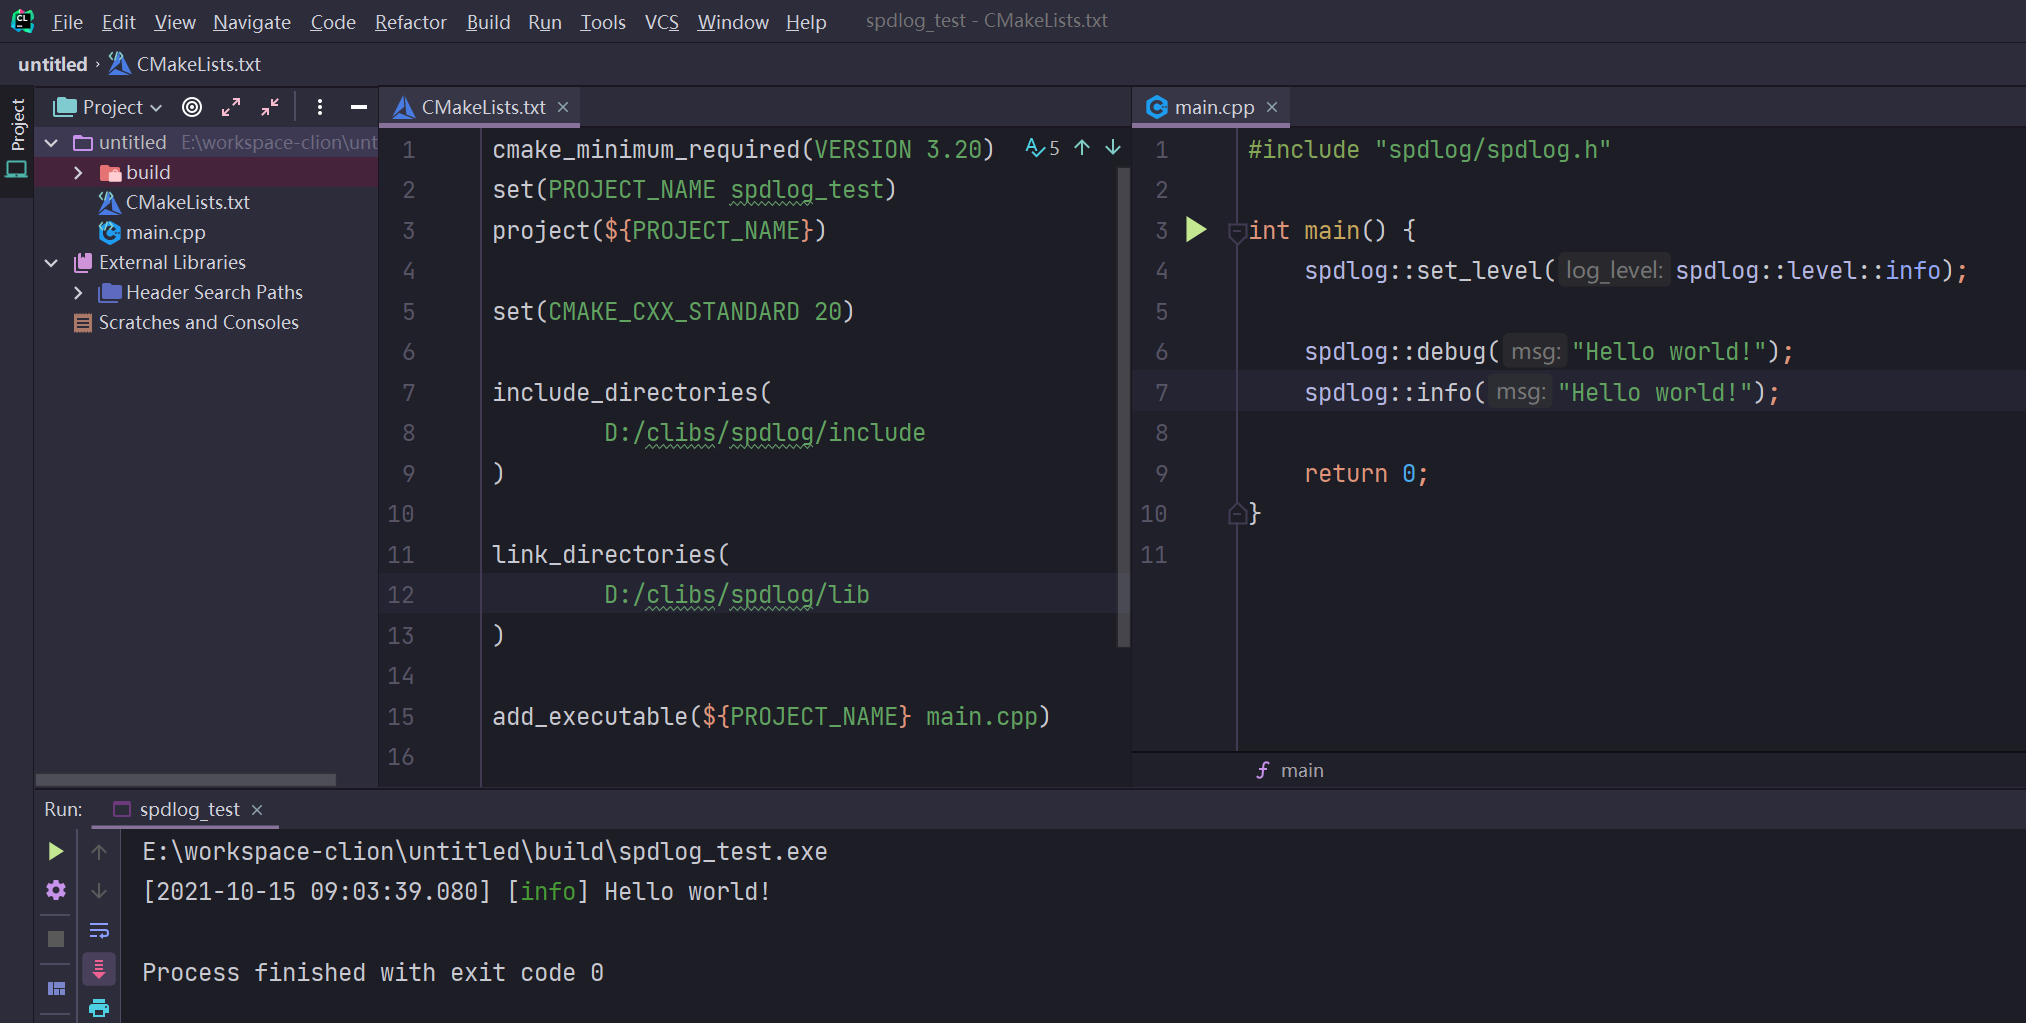Click the executable path in Run console
Image resolution: width=2026 pixels, height=1023 pixels.
(x=485, y=852)
